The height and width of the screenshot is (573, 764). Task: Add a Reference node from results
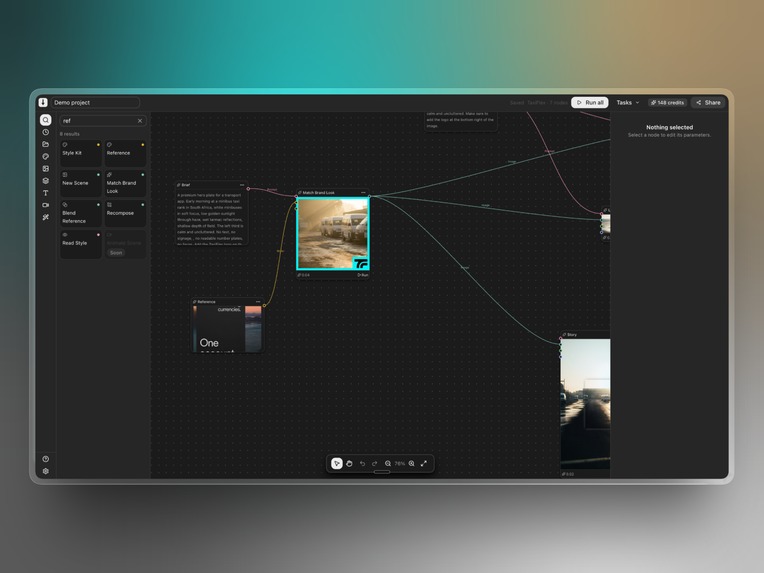125,153
